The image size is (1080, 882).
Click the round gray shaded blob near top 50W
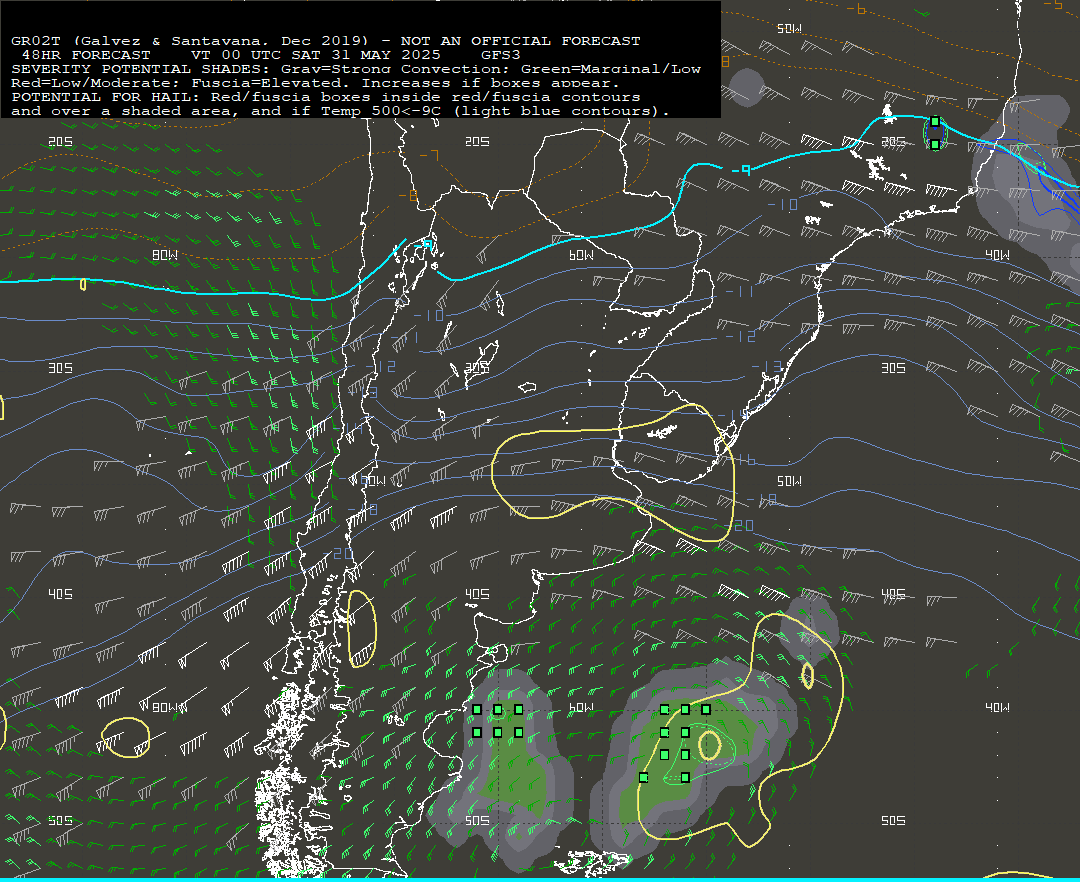point(746,87)
